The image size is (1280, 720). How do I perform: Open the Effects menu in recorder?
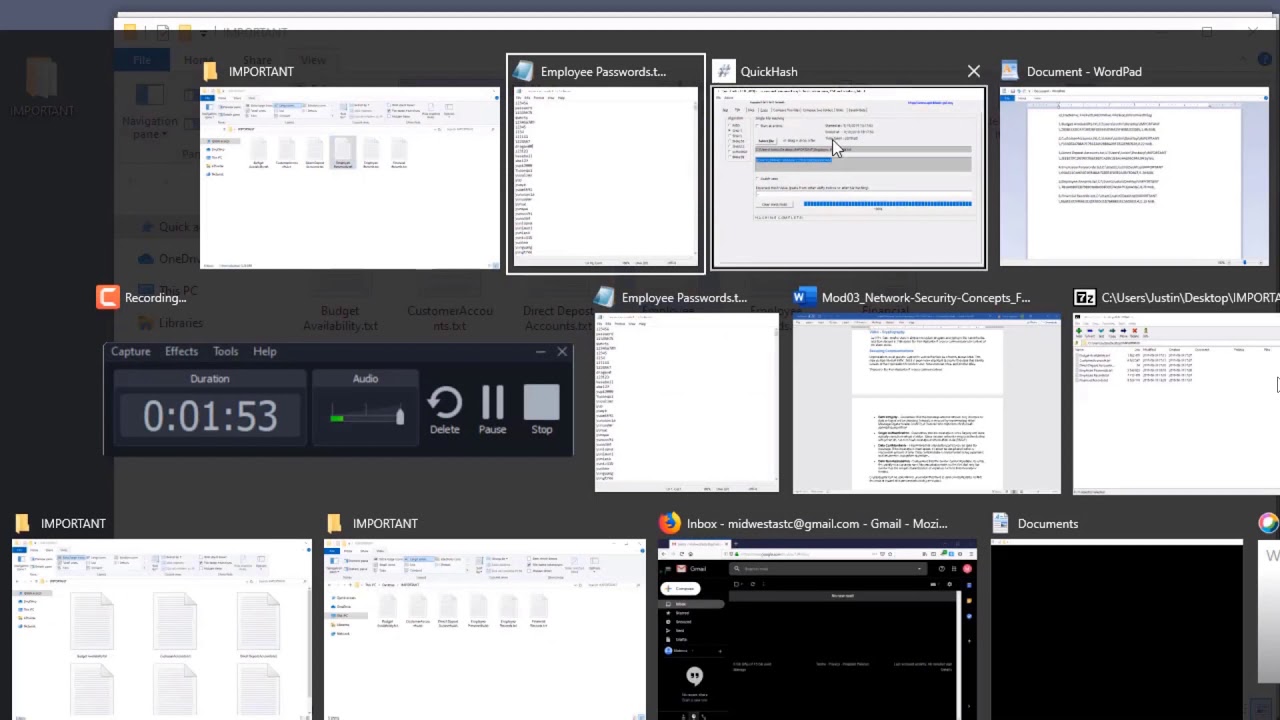coord(181,351)
